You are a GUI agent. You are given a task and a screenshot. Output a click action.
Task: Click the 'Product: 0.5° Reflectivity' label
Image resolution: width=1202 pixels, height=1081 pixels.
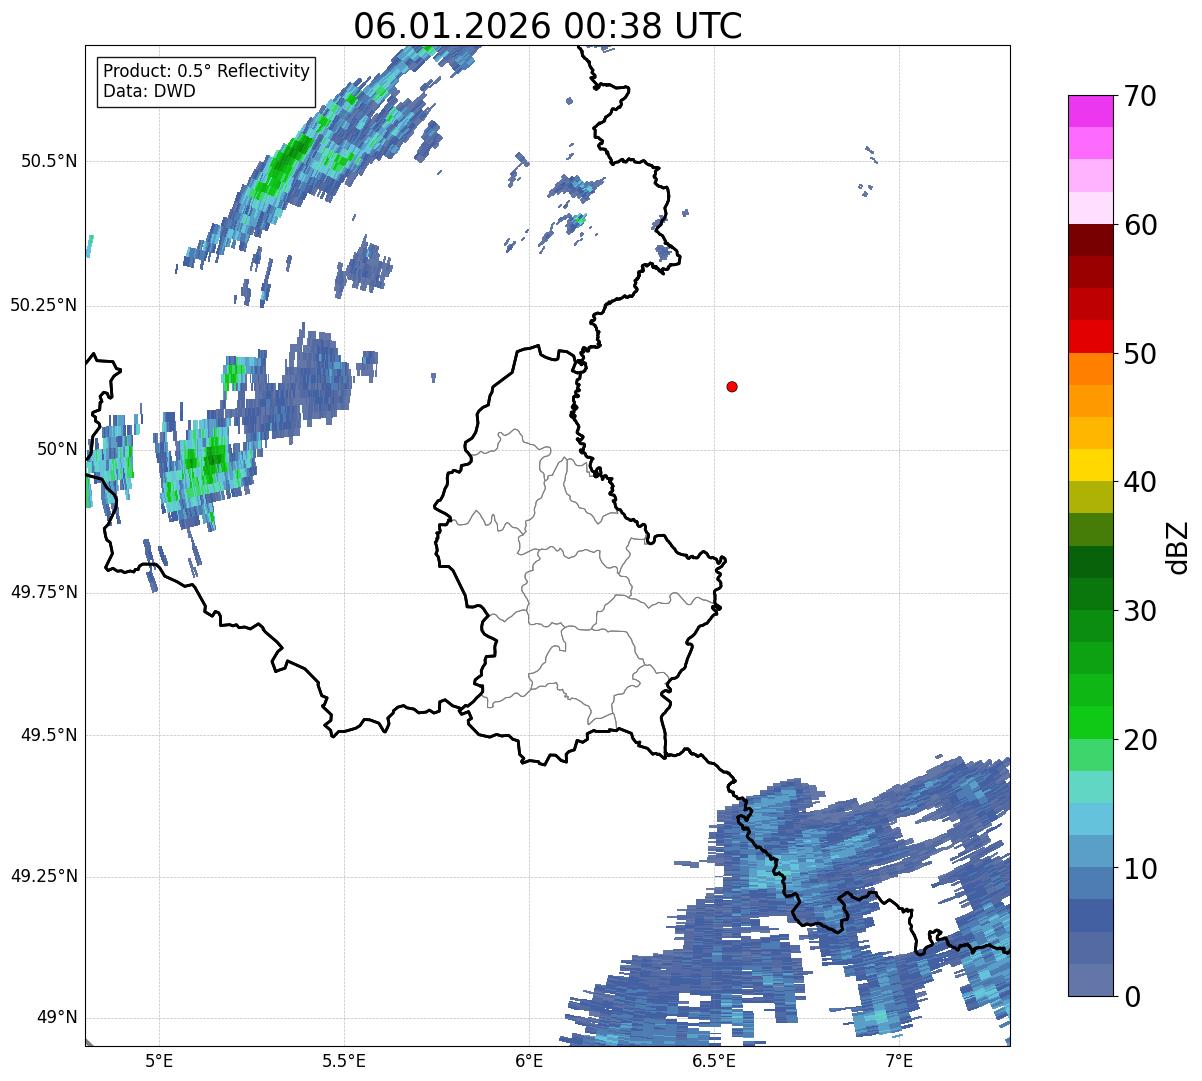click(x=207, y=71)
